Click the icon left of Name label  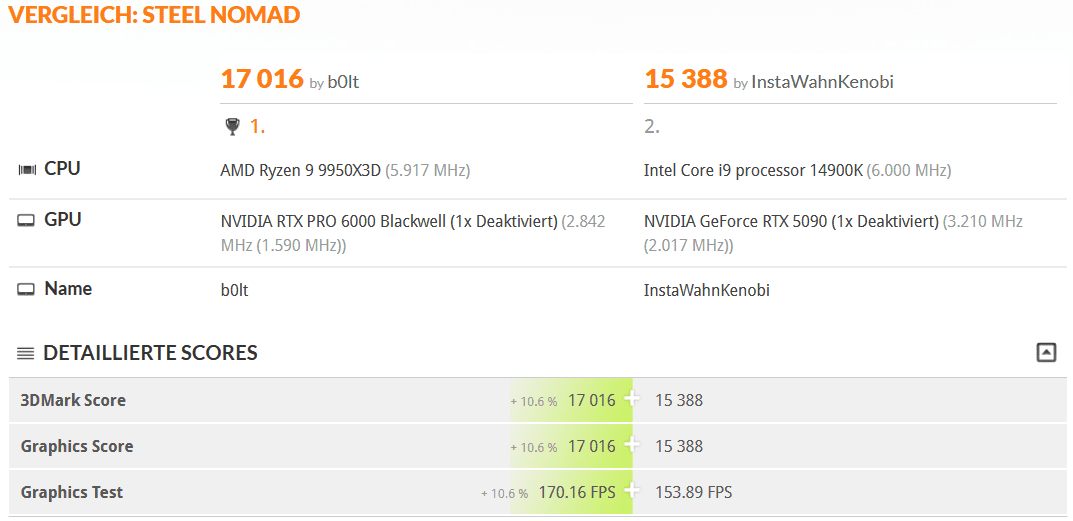[x=27, y=290]
